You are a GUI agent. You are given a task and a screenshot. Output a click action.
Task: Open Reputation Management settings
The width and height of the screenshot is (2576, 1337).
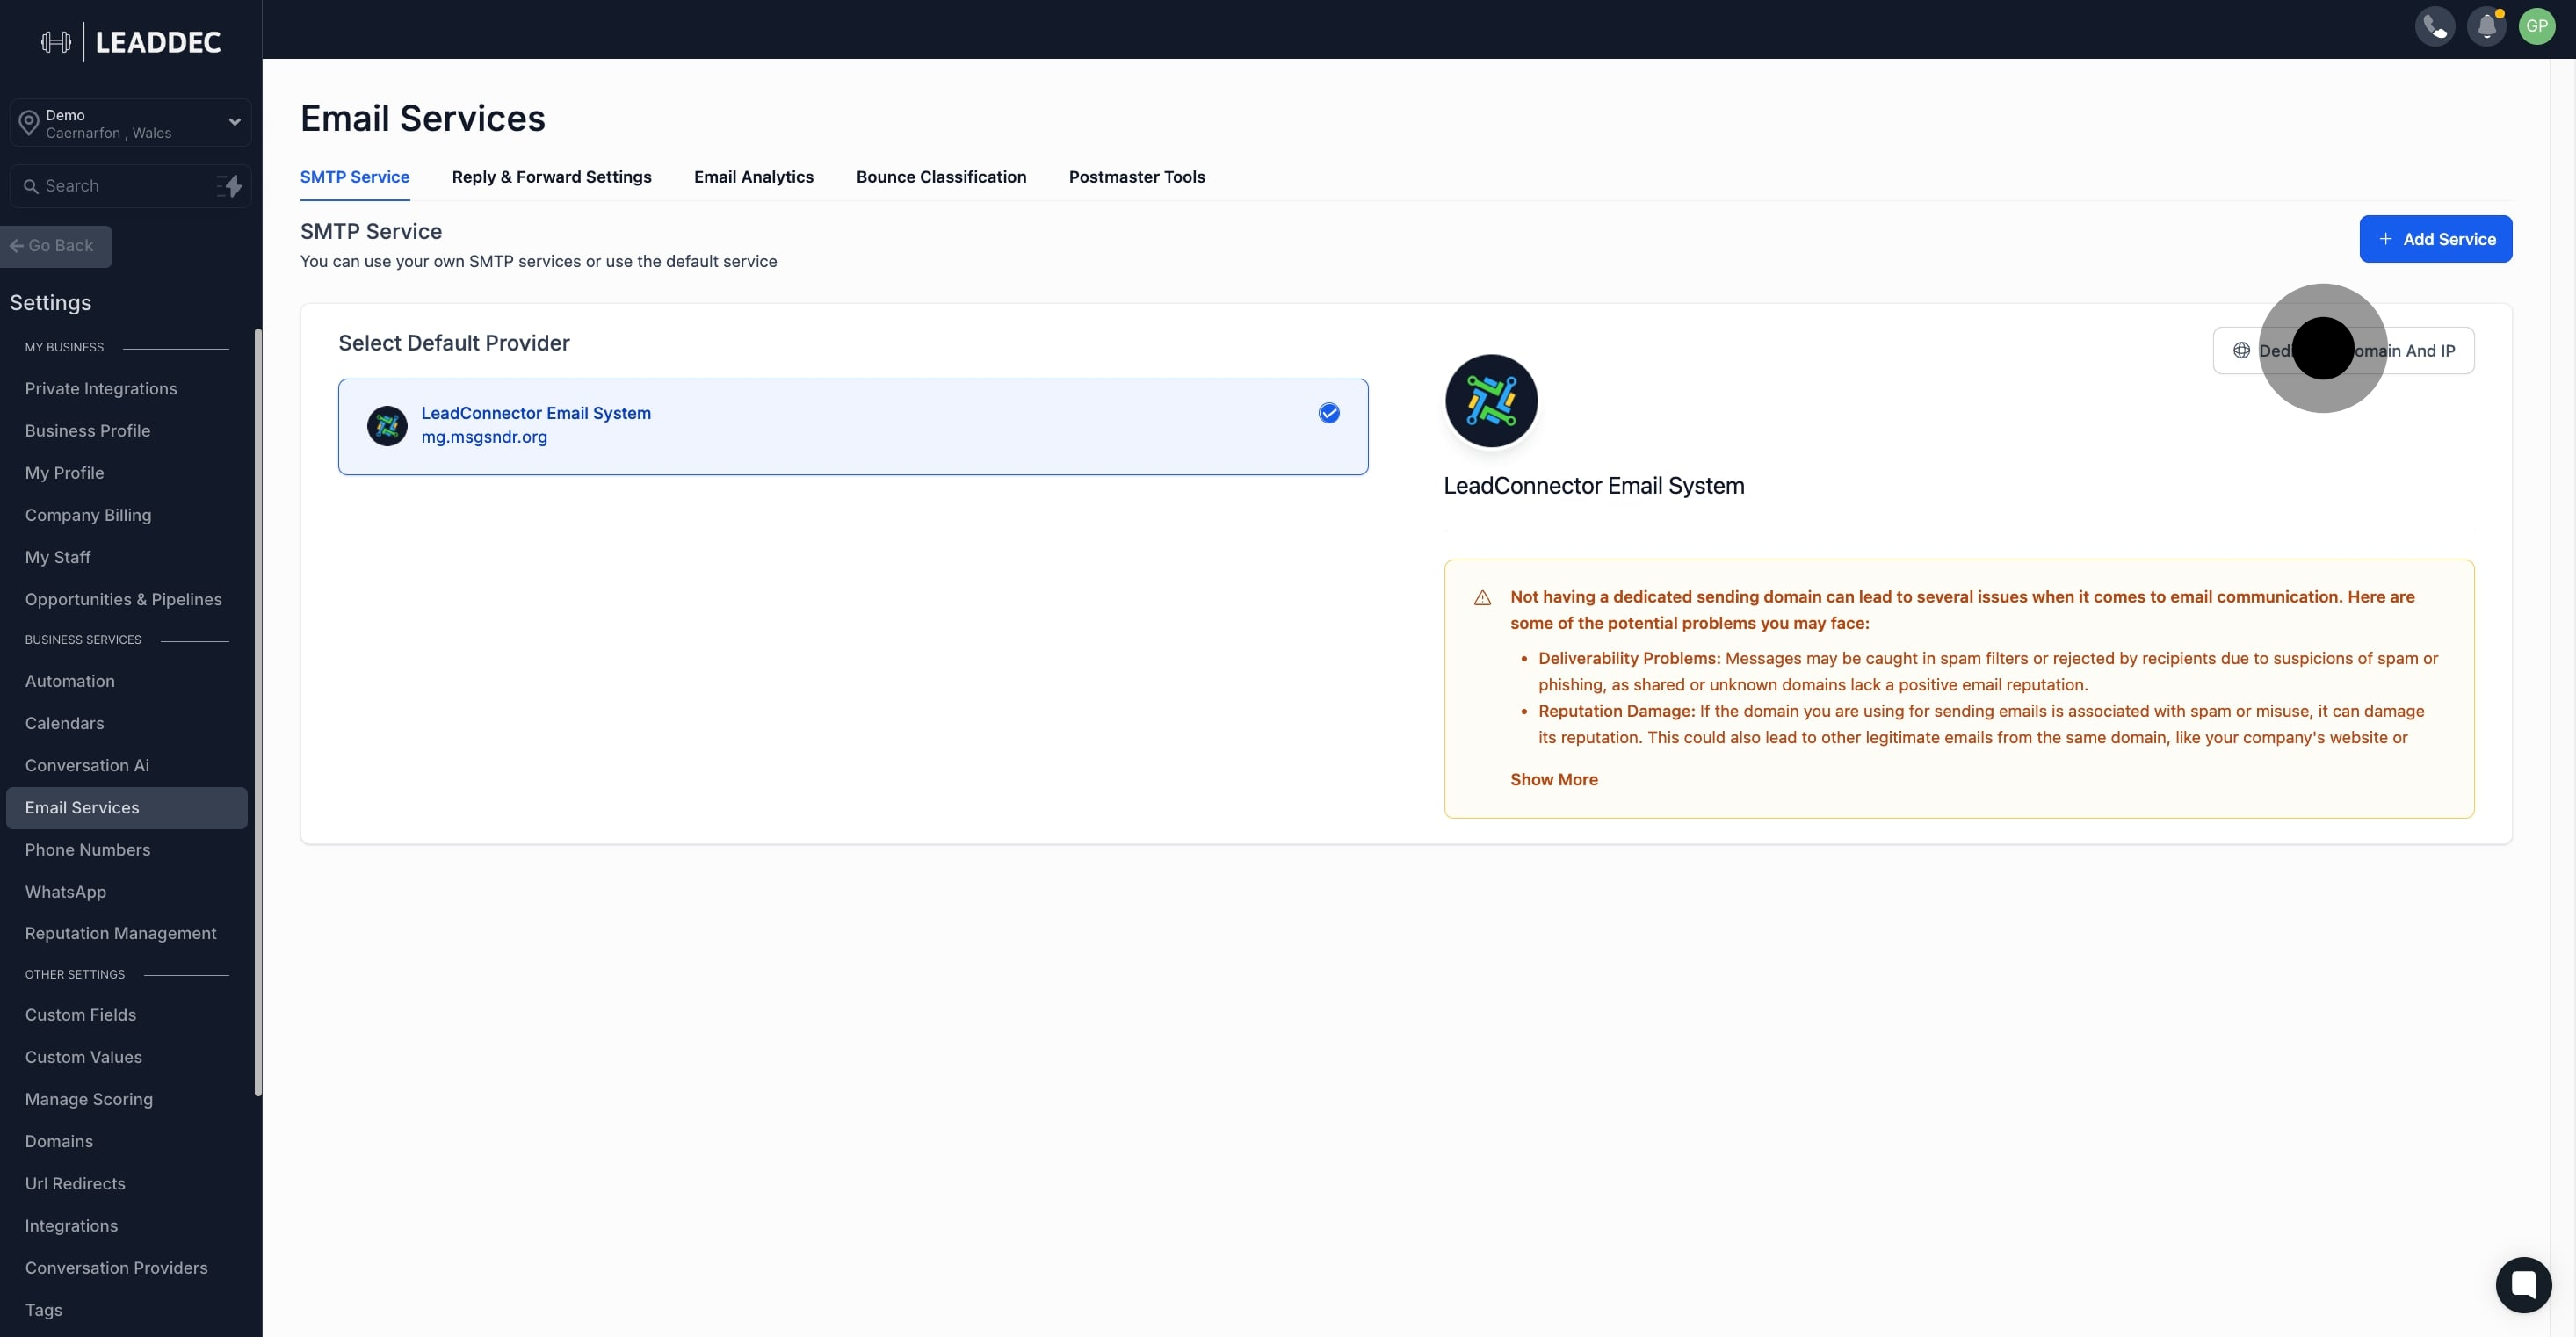click(x=120, y=933)
